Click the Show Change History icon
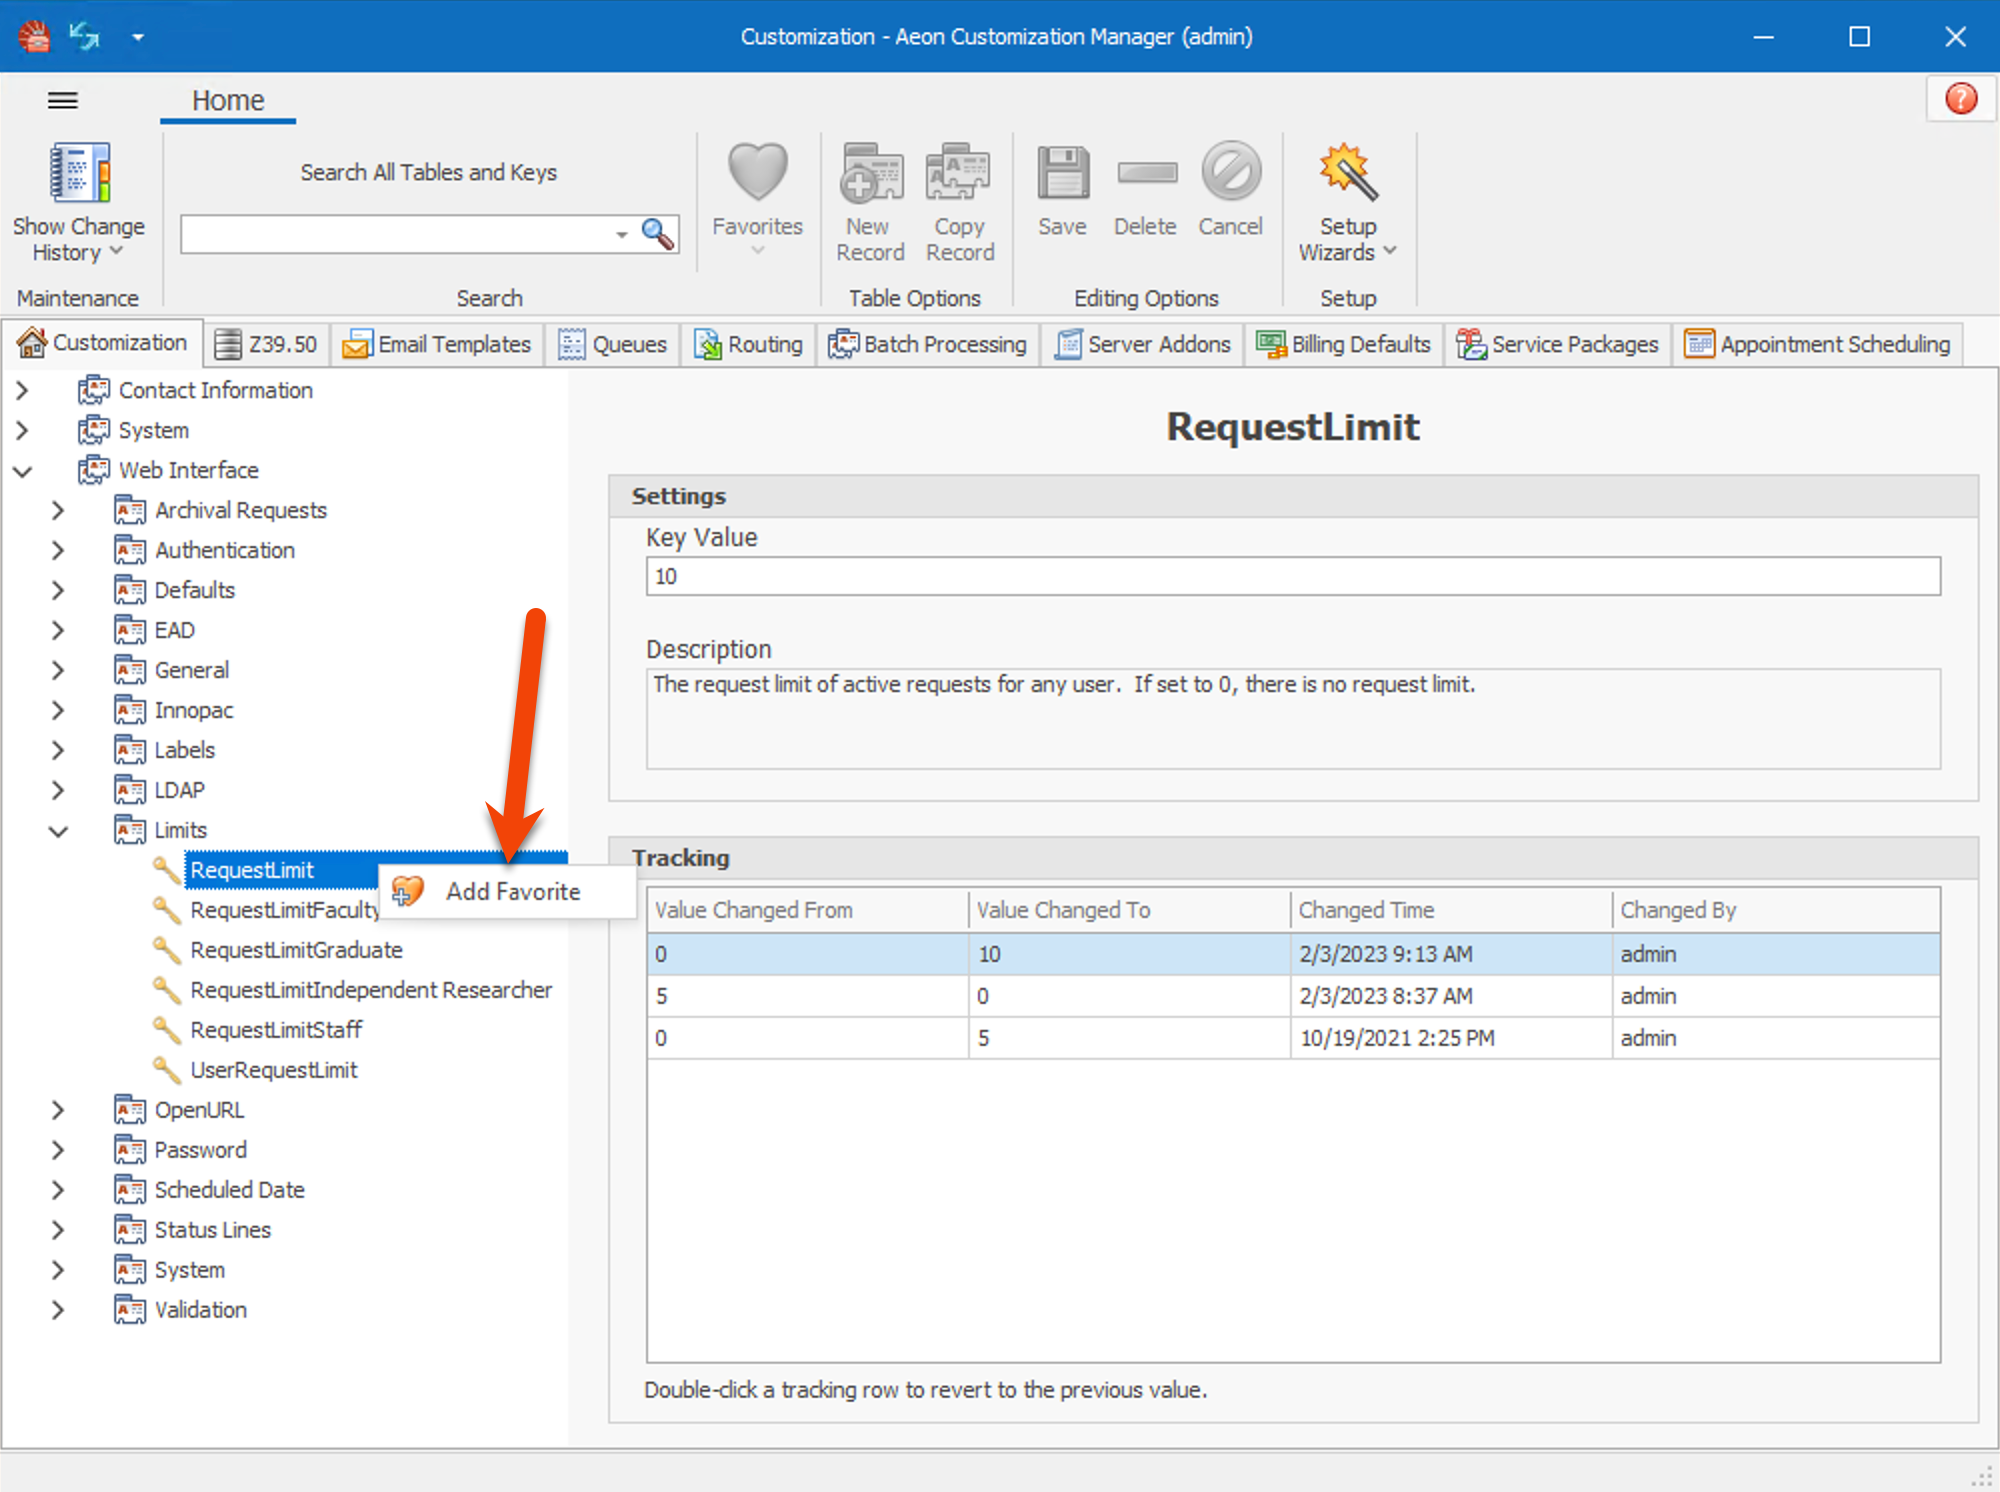This screenshot has height=1492, width=2000. 79,174
